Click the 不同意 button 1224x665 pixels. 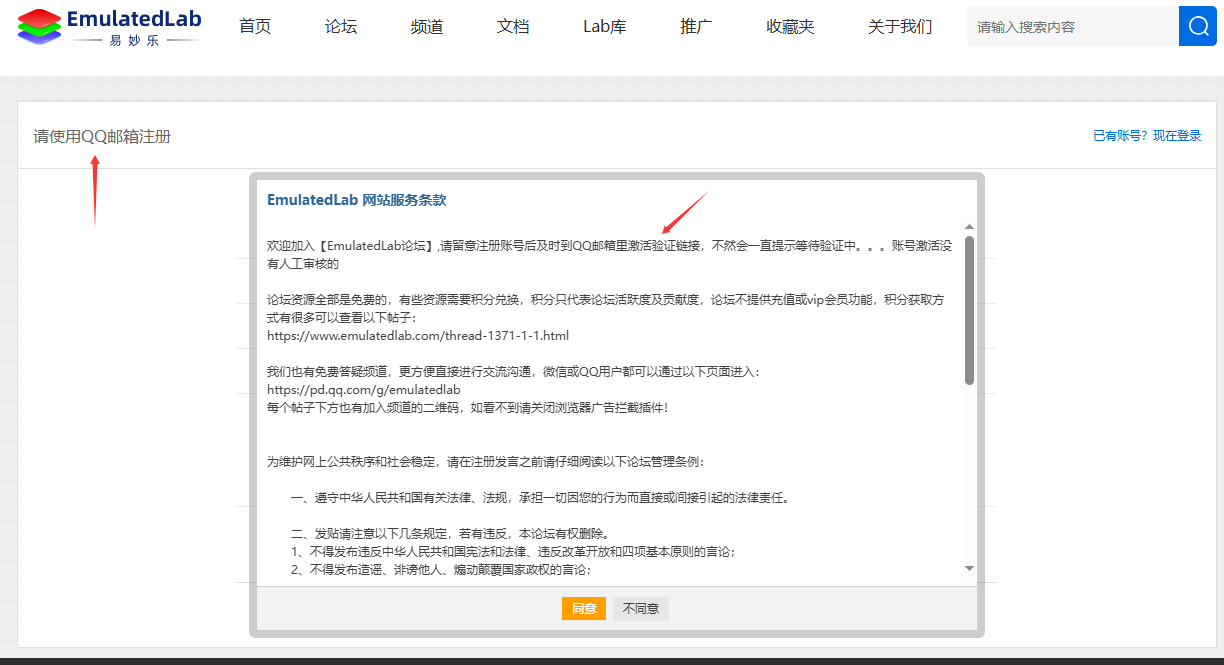point(641,608)
